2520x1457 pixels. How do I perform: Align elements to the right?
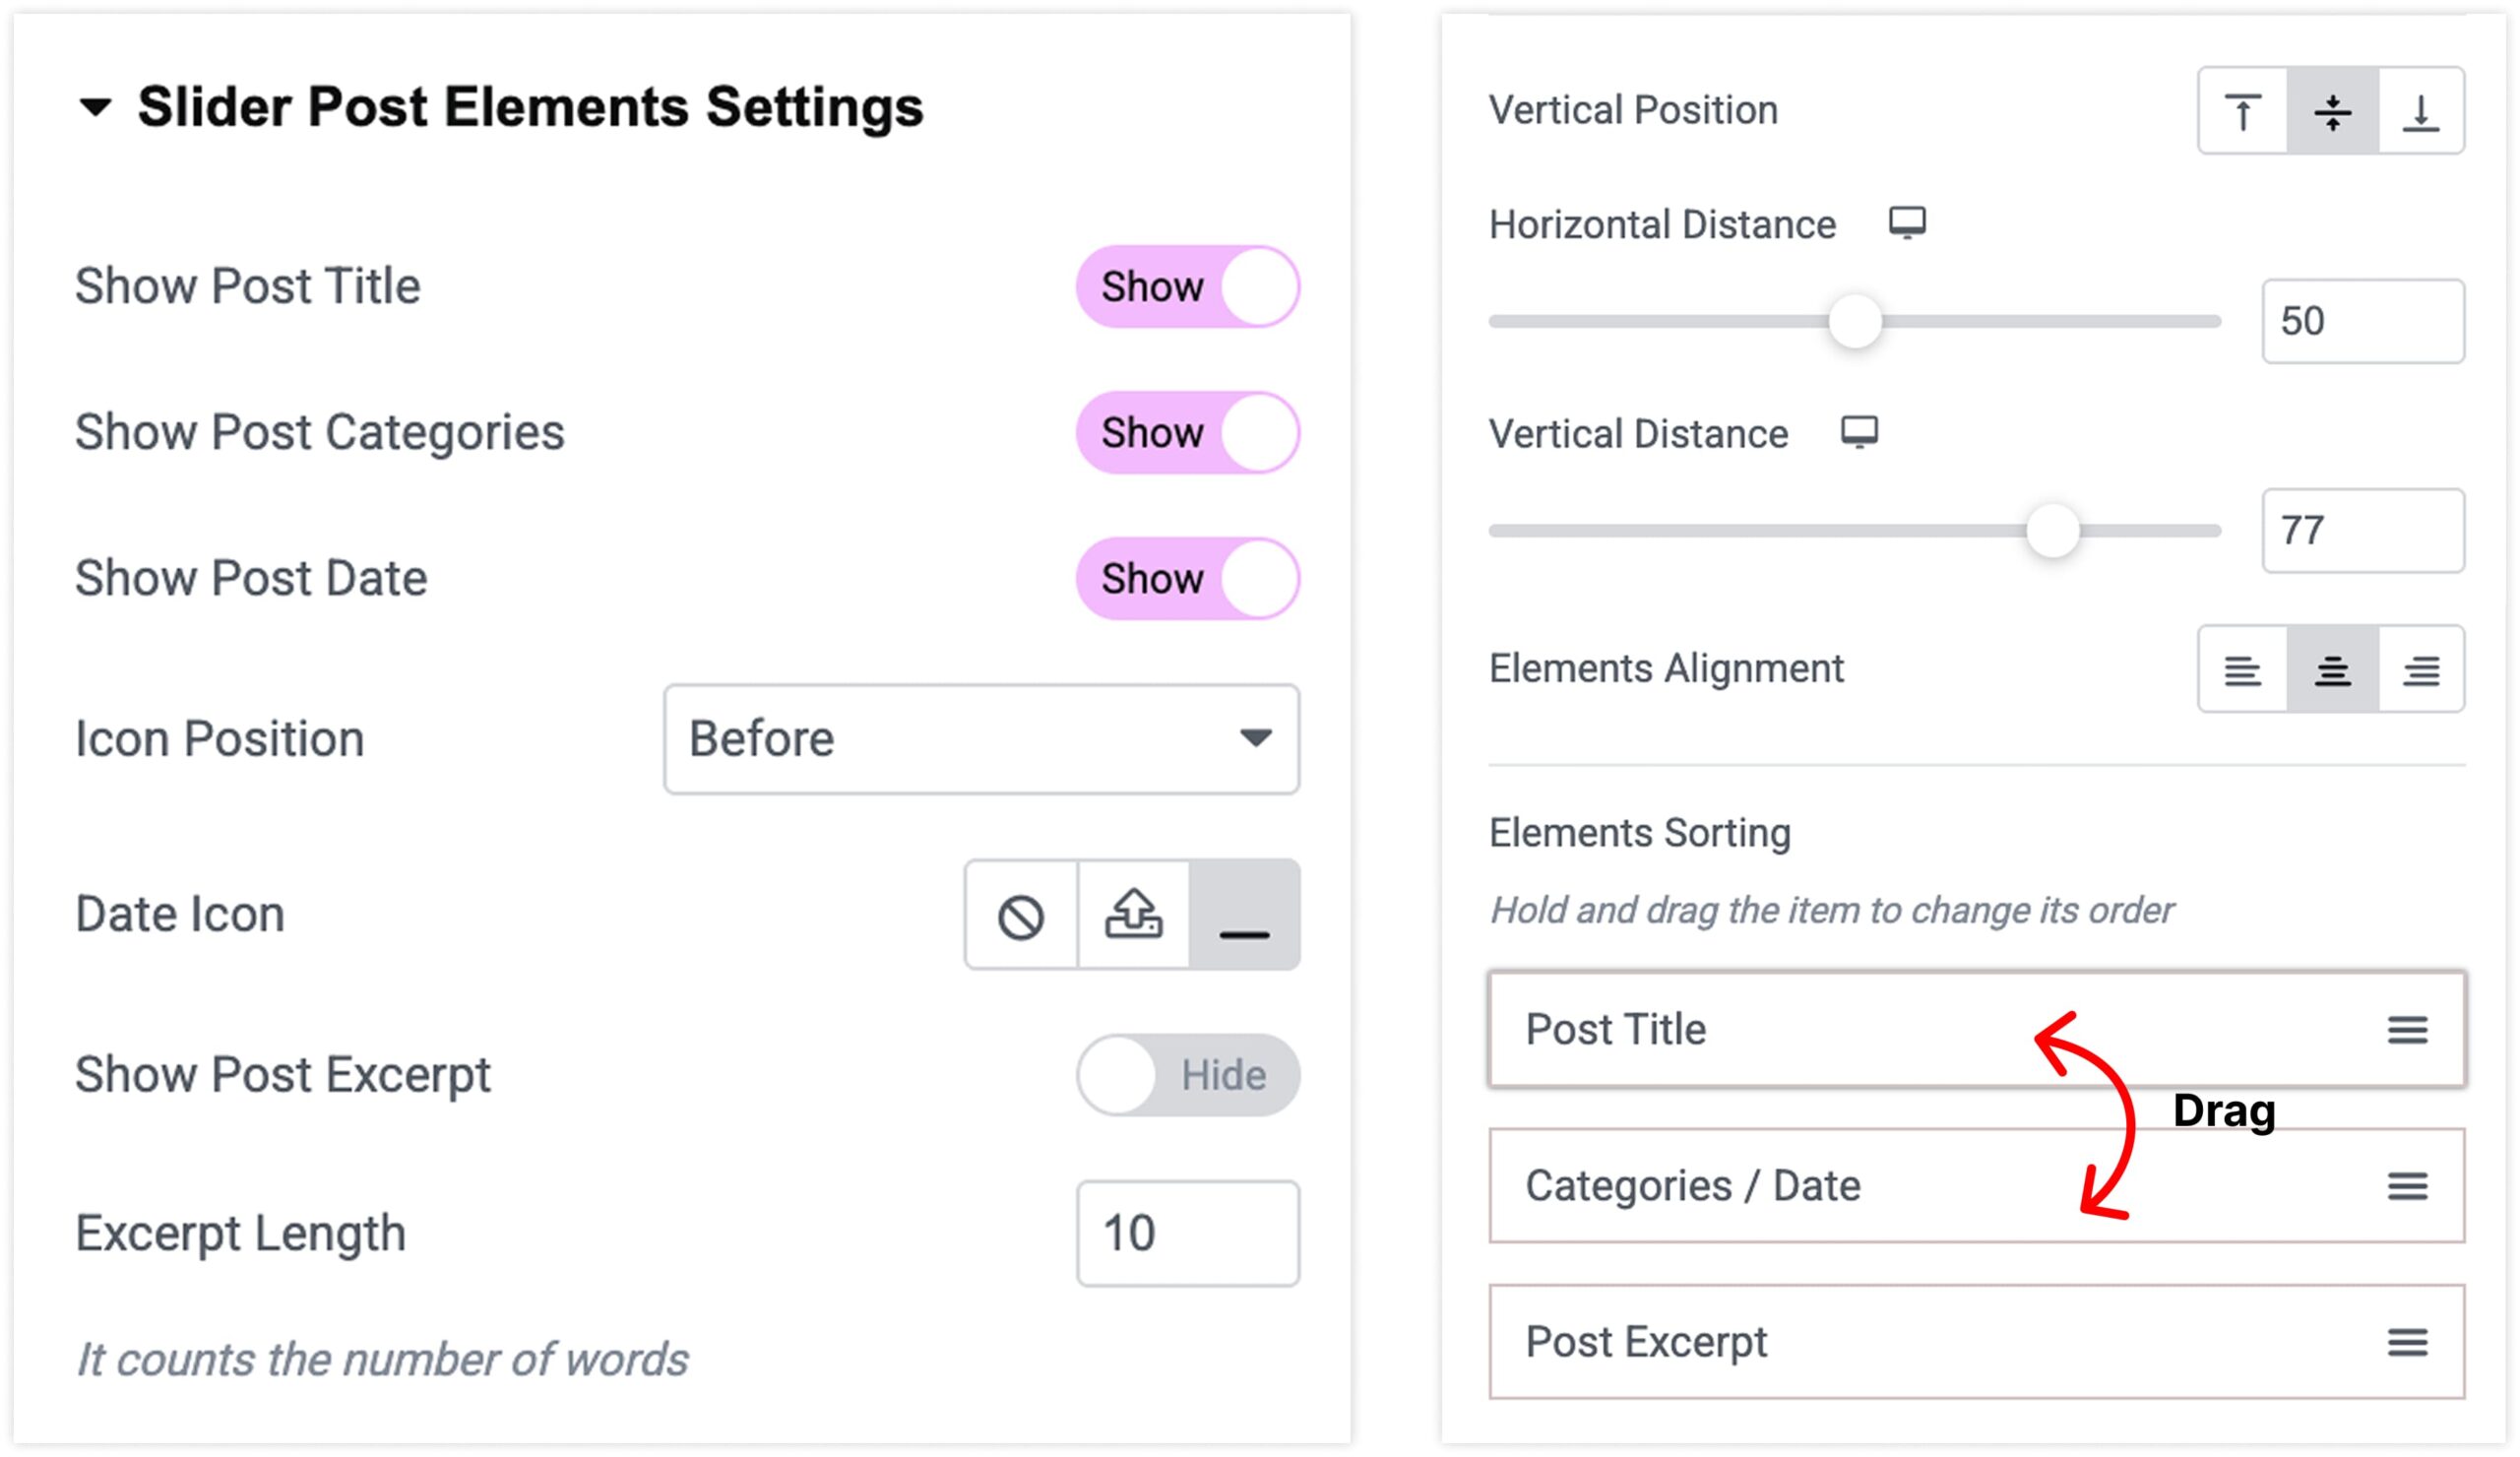tap(2421, 669)
